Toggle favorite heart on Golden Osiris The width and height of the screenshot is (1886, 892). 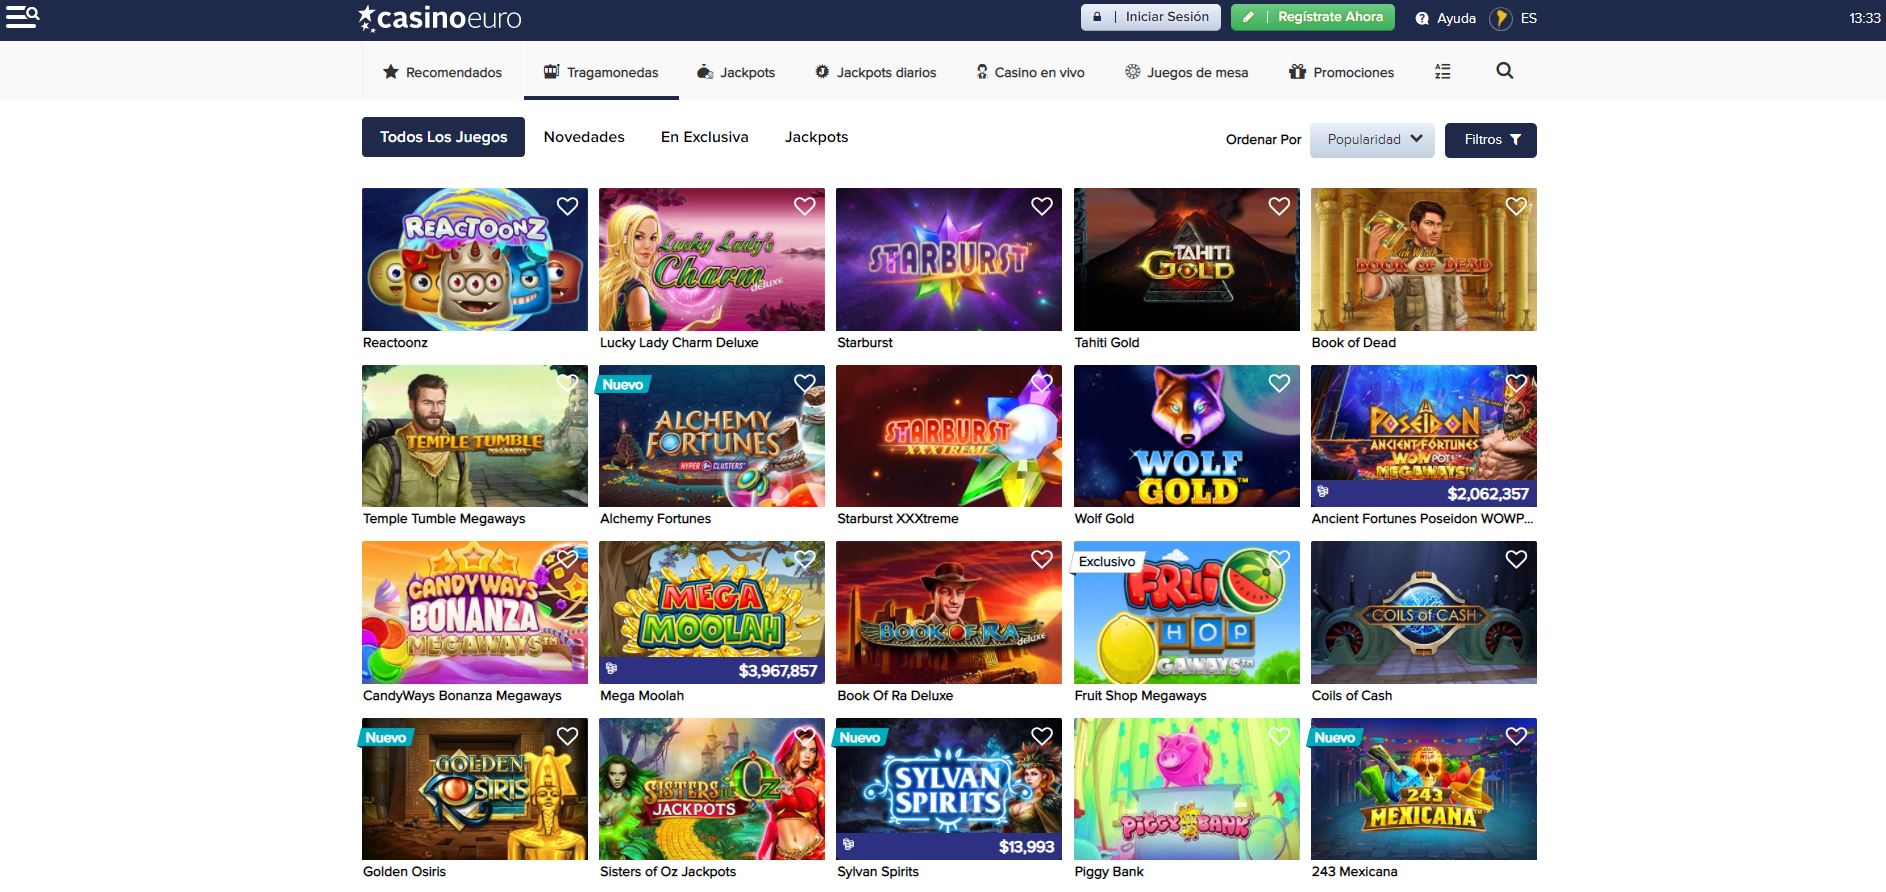coord(567,736)
